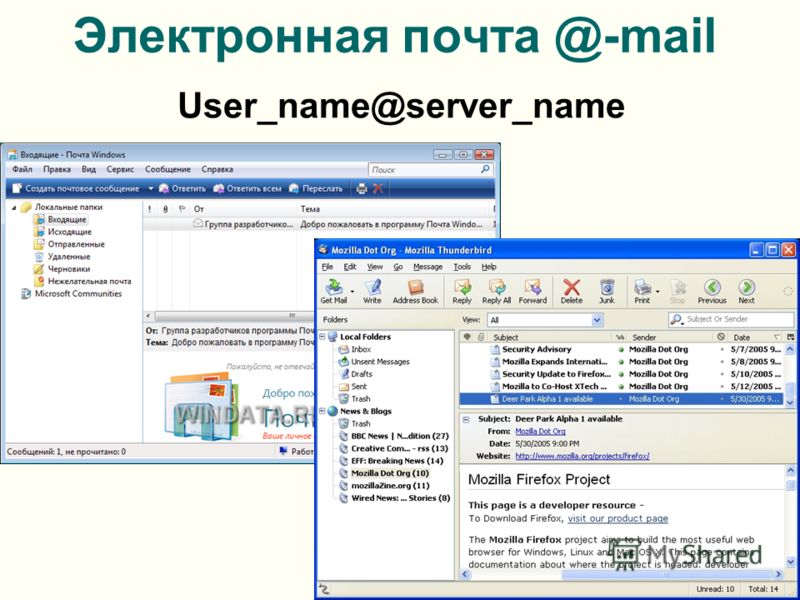Click Переслать in Почта Windows toolbar
The width and height of the screenshot is (800, 600).
315,188
